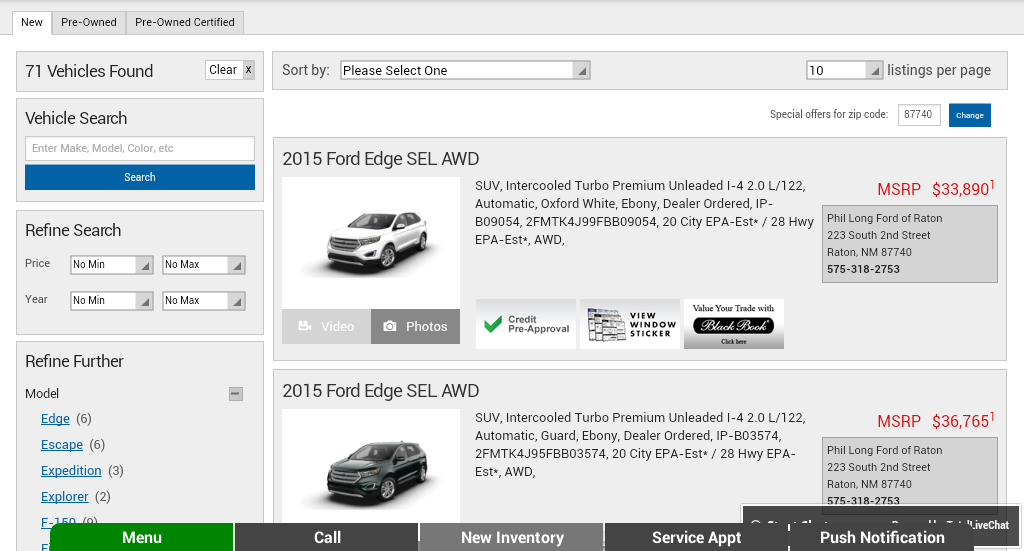Click the zip code input field
The height and width of the screenshot is (551, 1024).
tap(919, 114)
